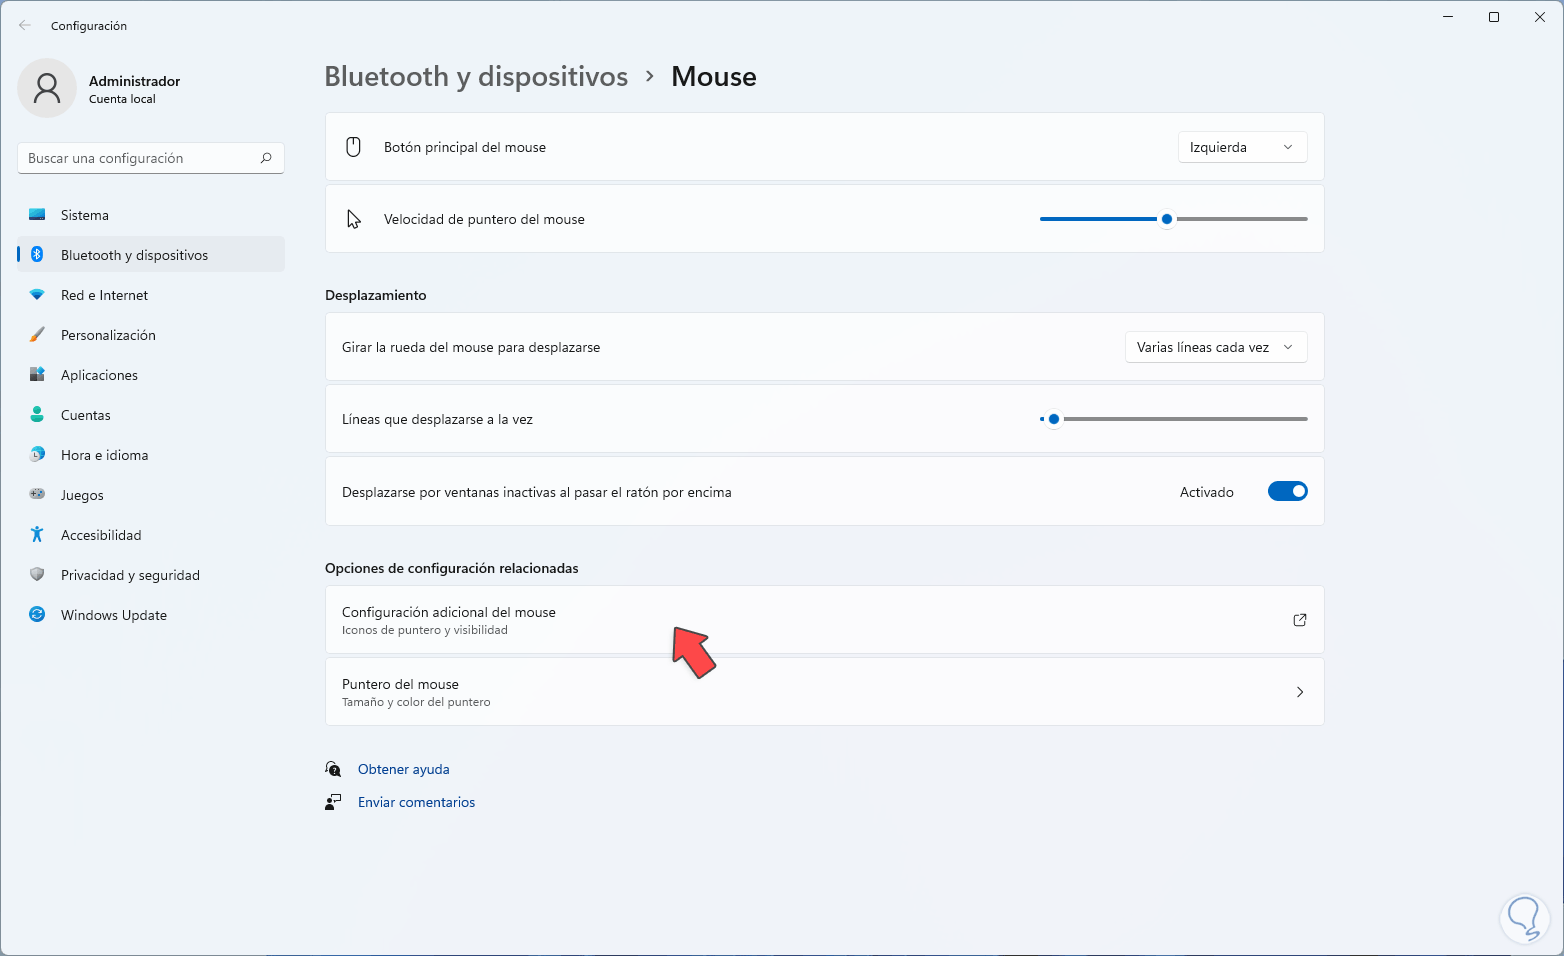Click the back arrow in the title bar

point(25,26)
